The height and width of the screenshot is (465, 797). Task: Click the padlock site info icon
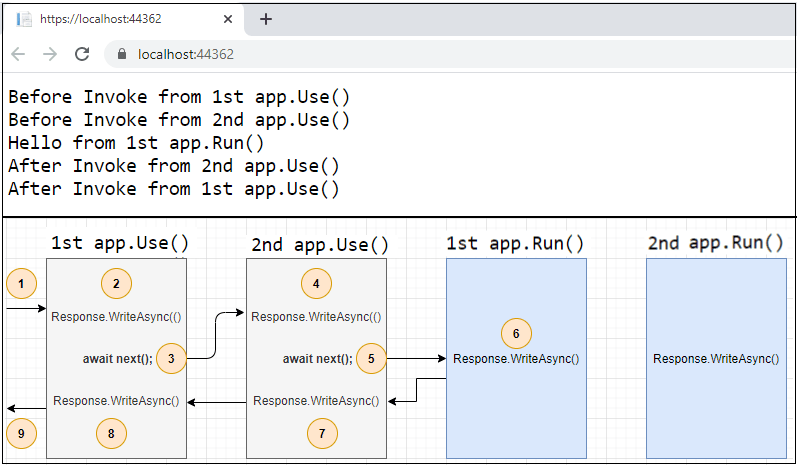pyautogui.click(x=122, y=55)
